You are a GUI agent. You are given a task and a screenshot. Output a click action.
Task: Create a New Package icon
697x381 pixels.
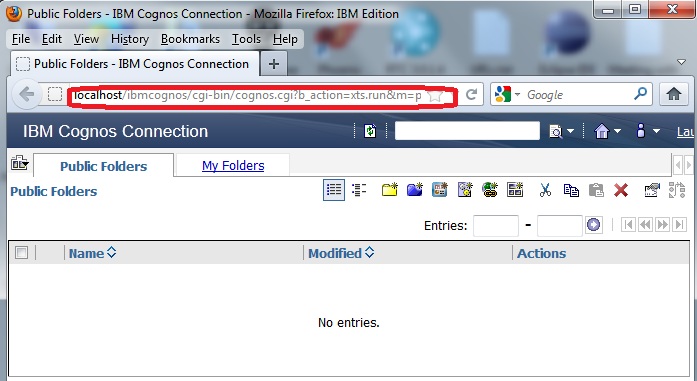coord(414,190)
